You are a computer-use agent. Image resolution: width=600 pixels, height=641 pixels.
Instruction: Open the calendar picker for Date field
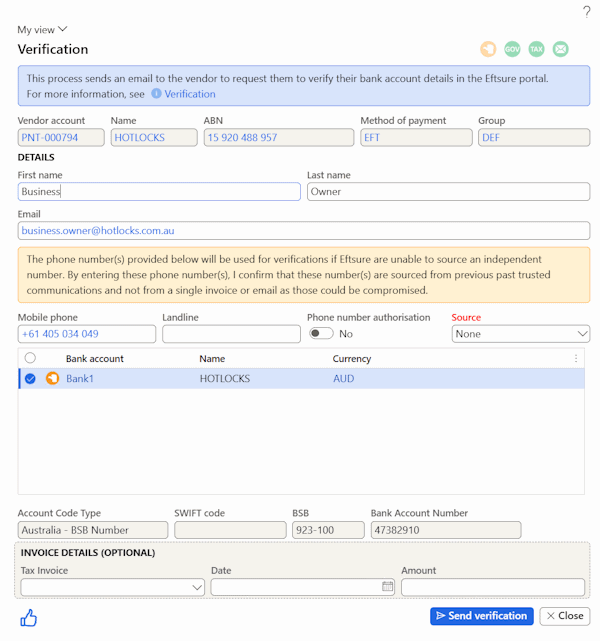pos(387,587)
